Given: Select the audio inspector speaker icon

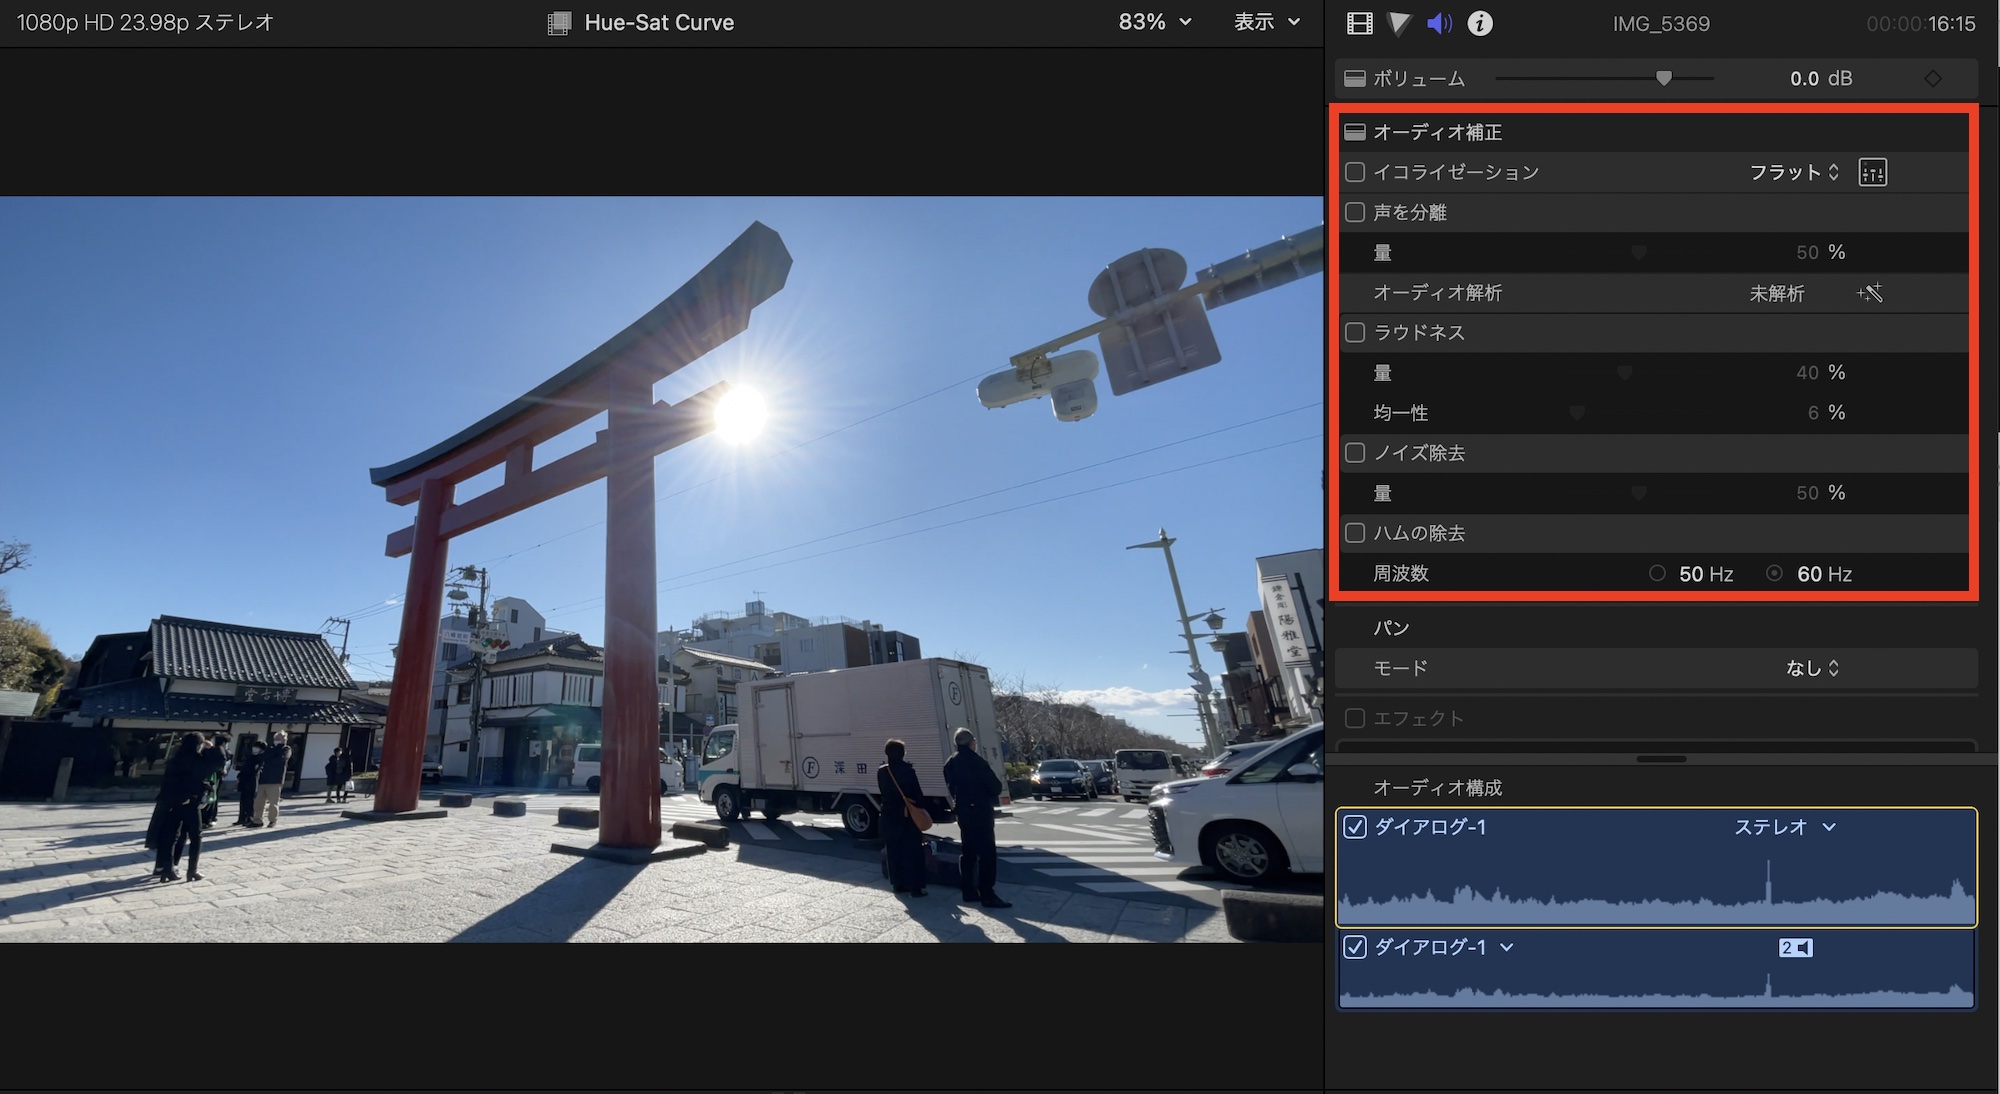Looking at the screenshot, I should pyautogui.click(x=1439, y=23).
